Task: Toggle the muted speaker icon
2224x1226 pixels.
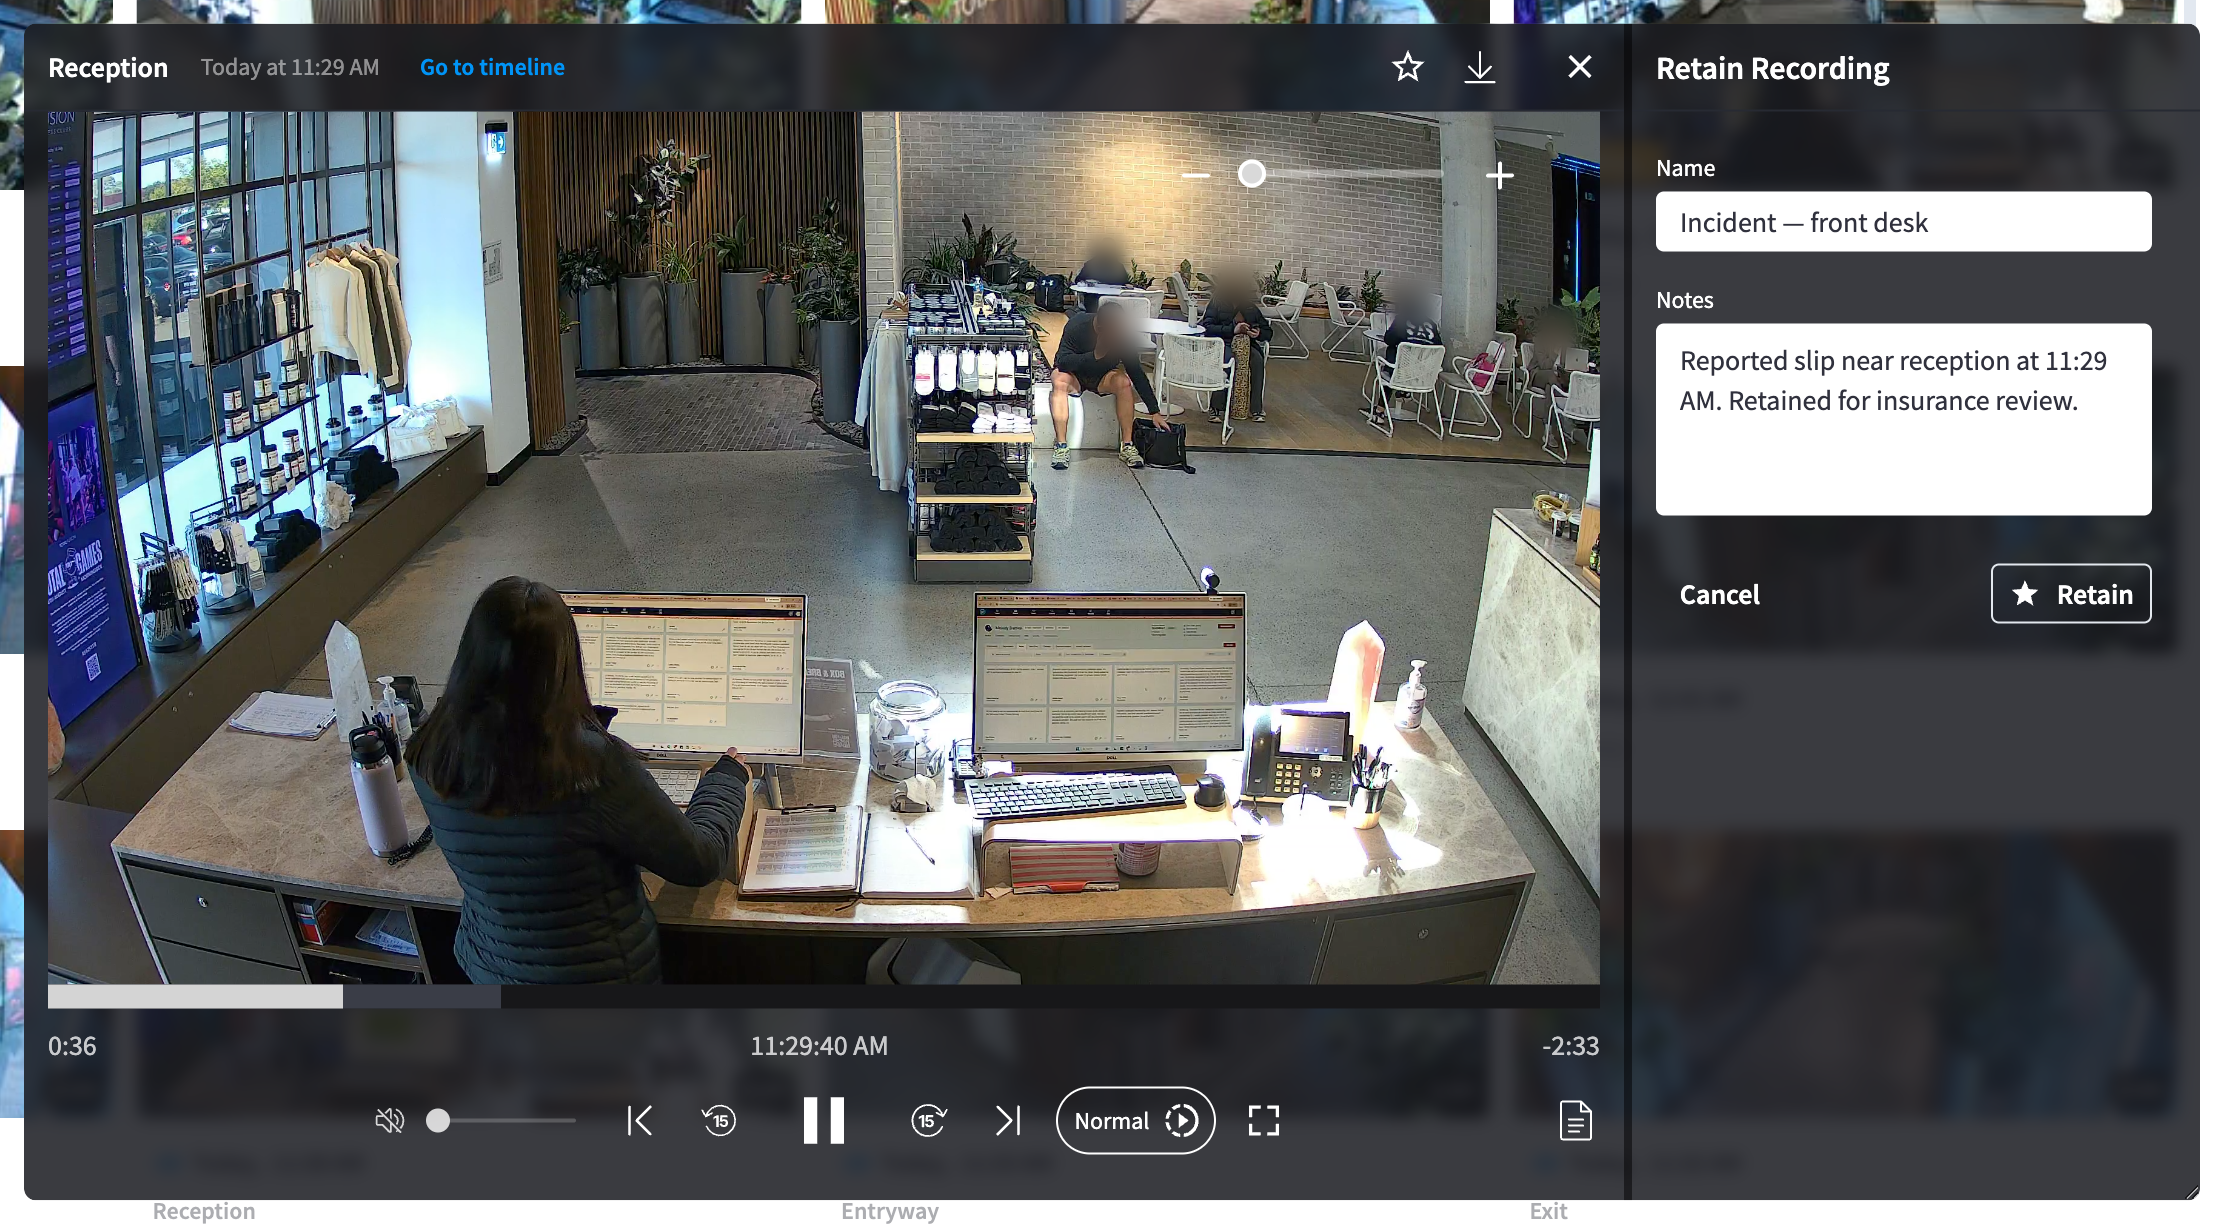Action: click(389, 1121)
